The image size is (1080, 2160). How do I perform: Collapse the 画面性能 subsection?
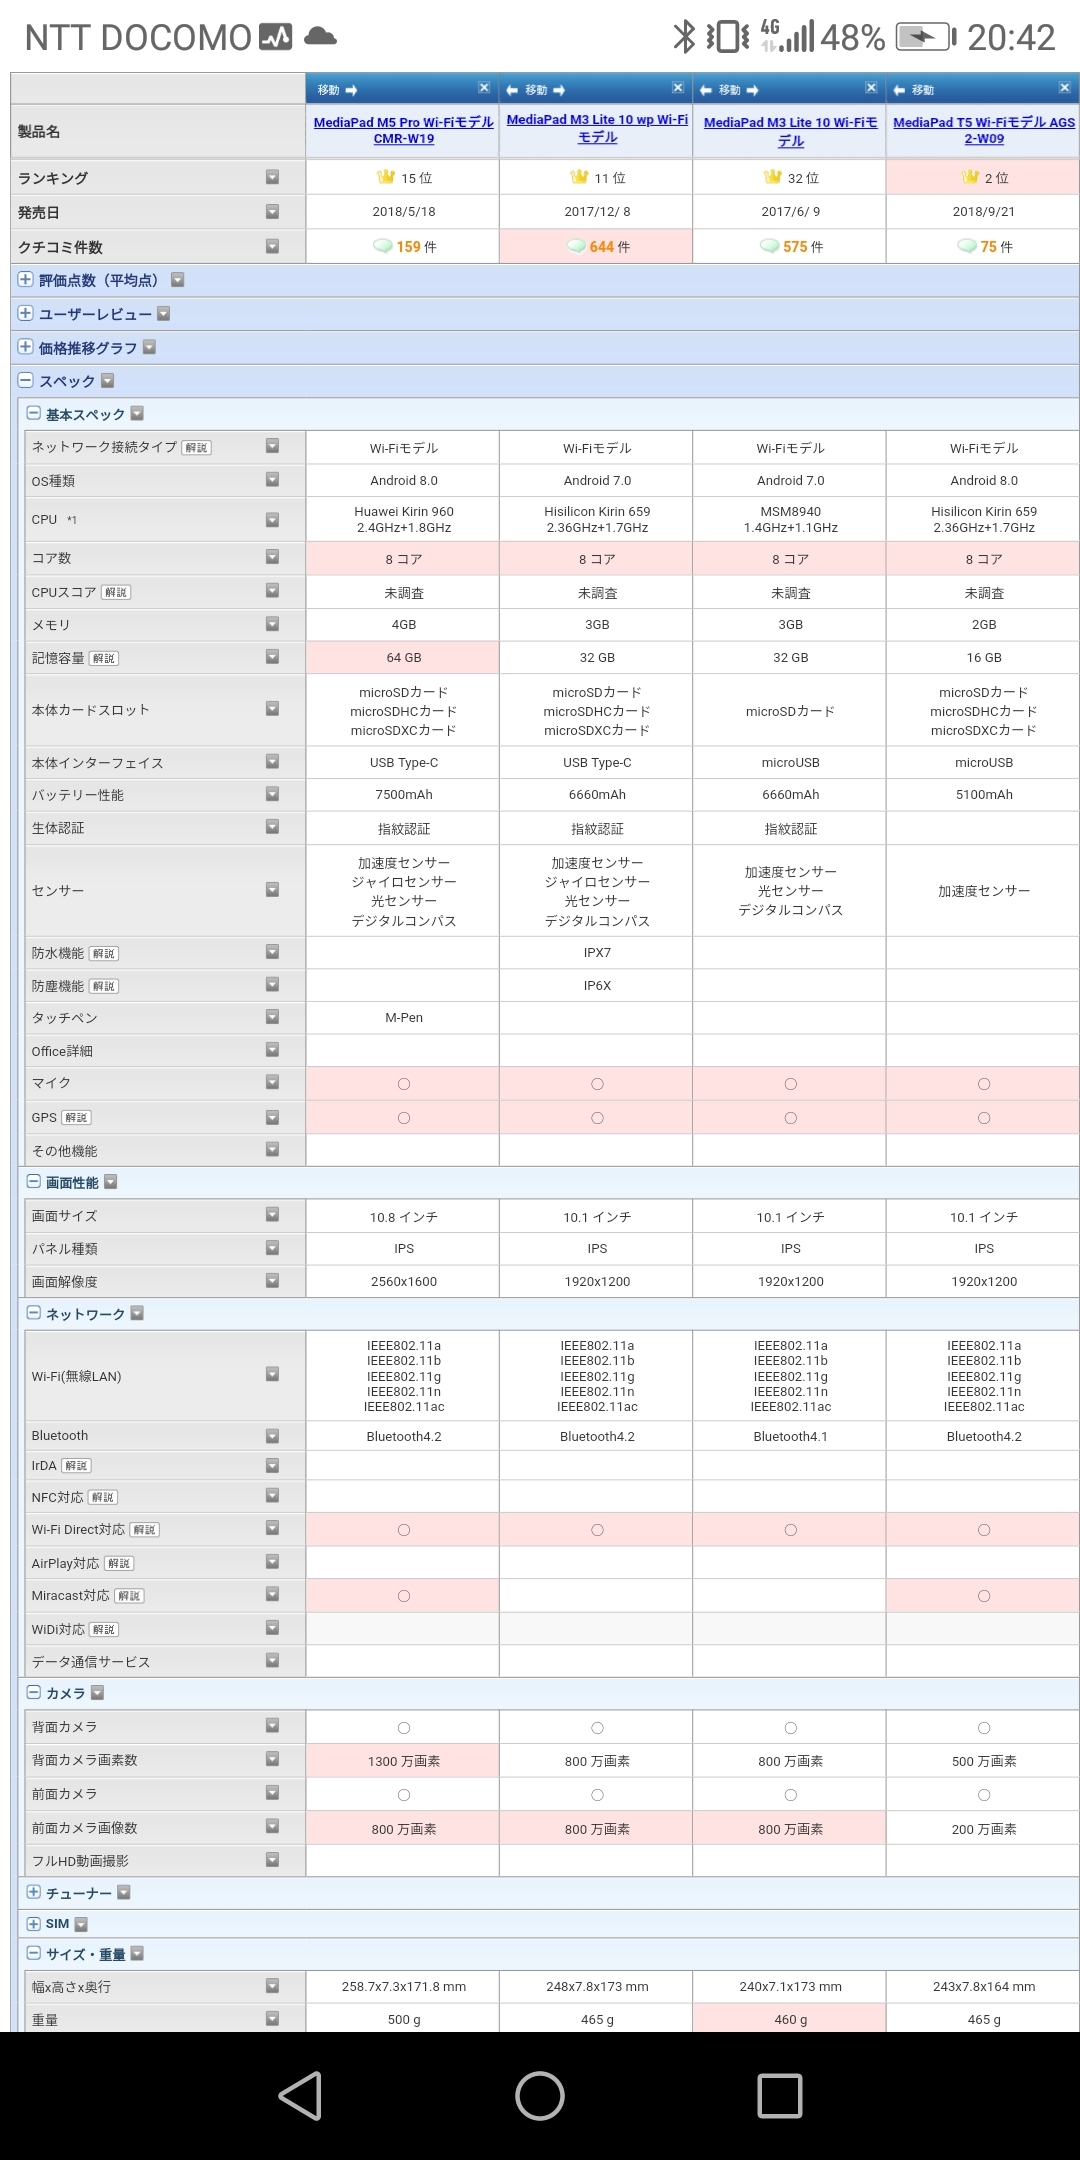(33, 1181)
